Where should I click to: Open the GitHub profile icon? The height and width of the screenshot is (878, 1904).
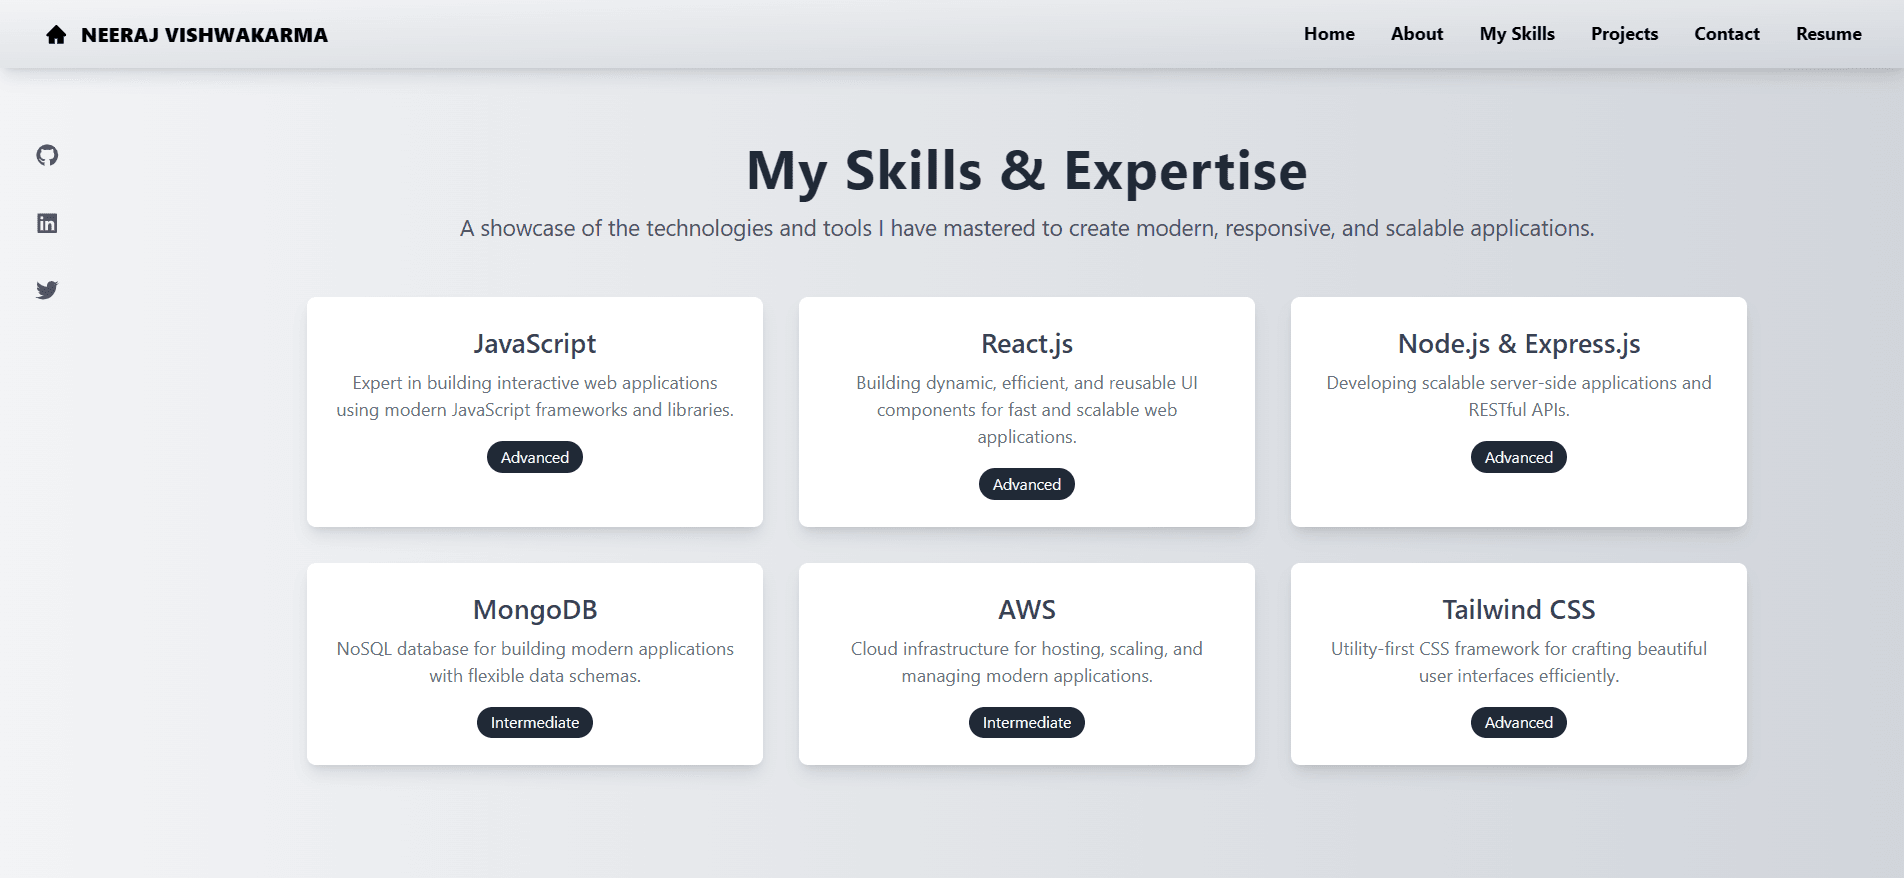(47, 155)
